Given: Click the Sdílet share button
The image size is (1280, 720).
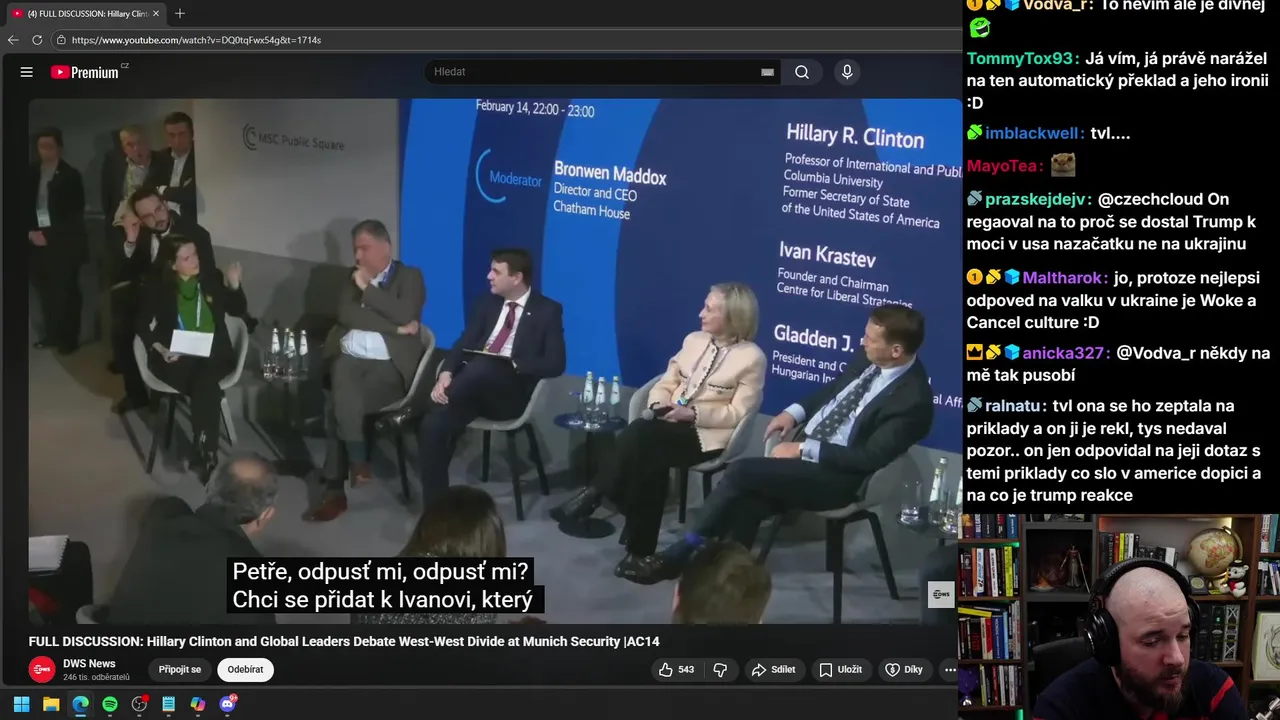Looking at the screenshot, I should coord(774,669).
